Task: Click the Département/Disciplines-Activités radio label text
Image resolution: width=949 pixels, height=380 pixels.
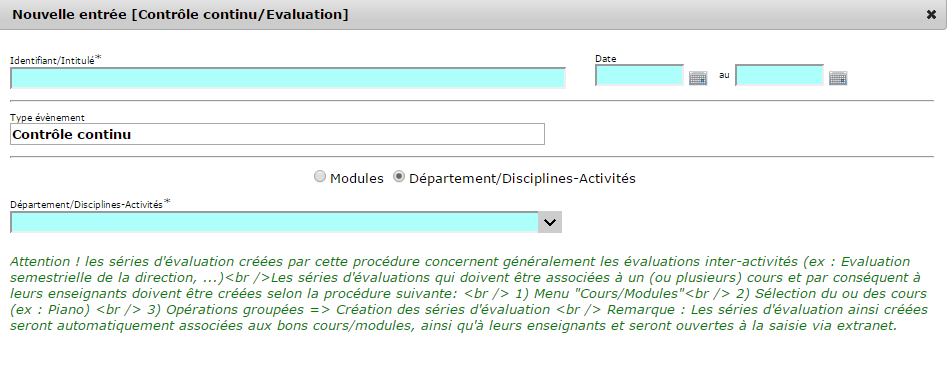Action: pos(522,179)
